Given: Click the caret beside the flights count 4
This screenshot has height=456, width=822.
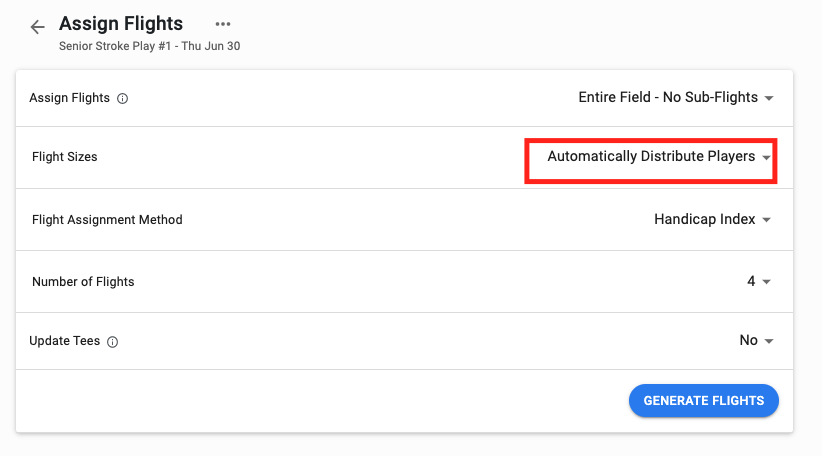Looking at the screenshot, I should click(767, 282).
